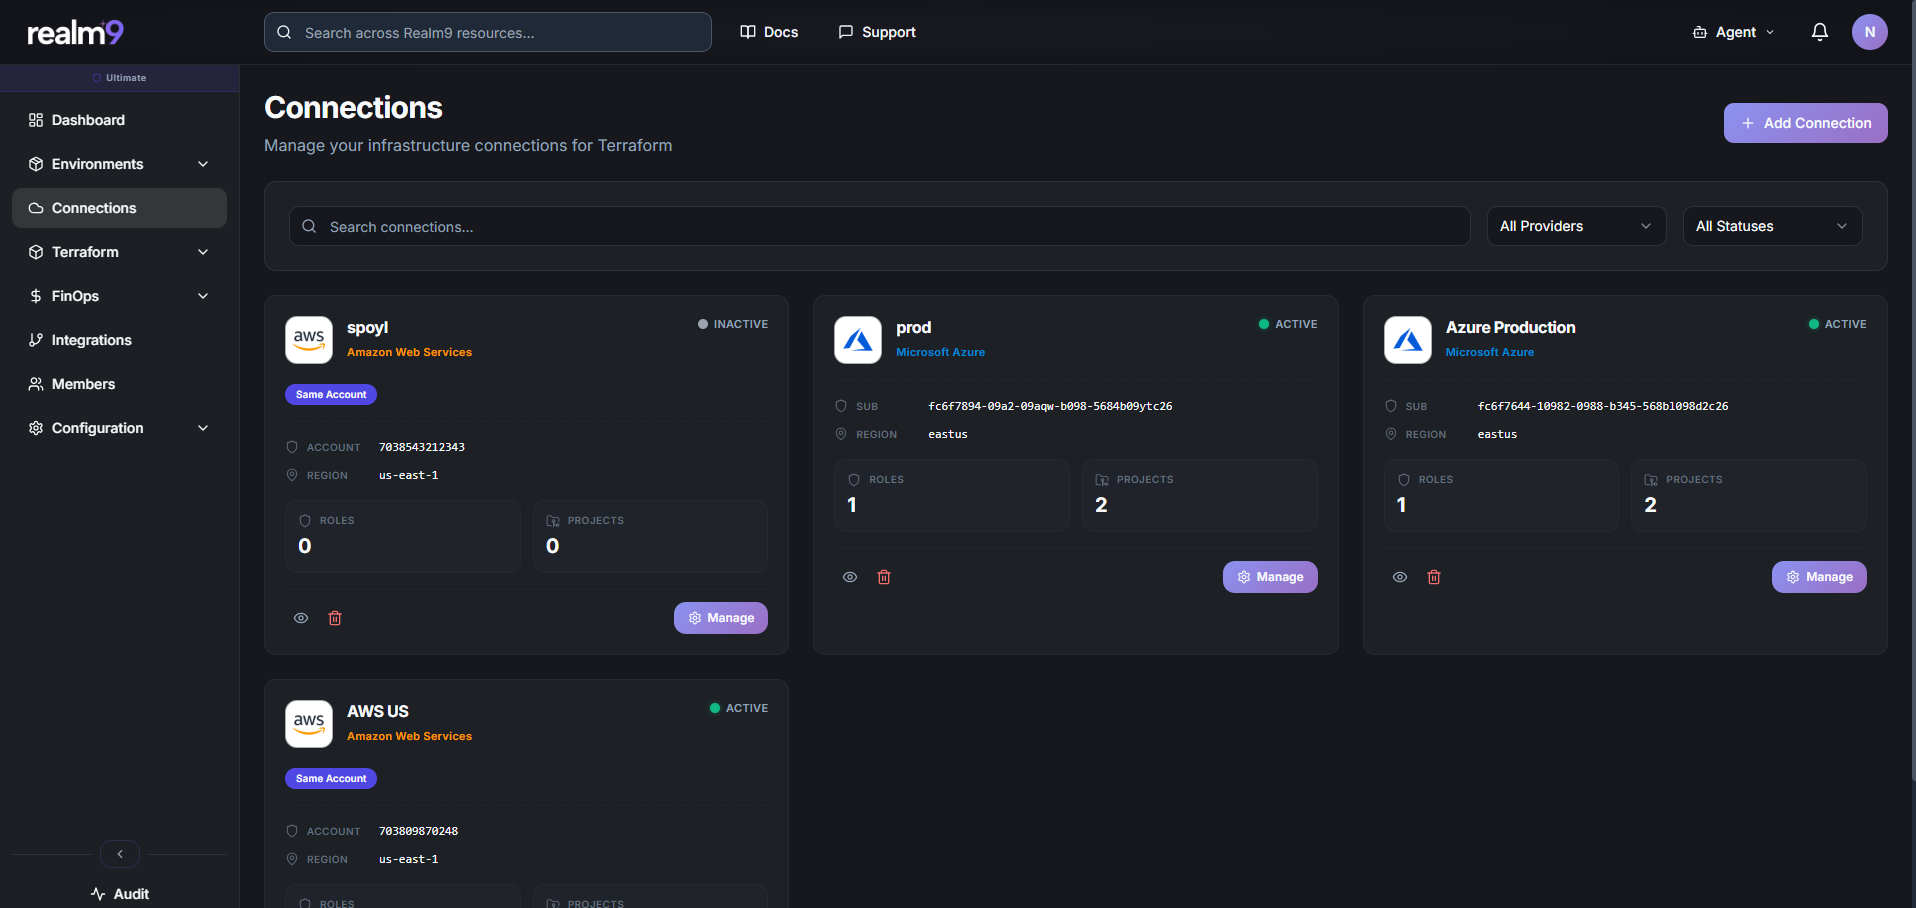Select the Connections sidebar icon

point(35,208)
